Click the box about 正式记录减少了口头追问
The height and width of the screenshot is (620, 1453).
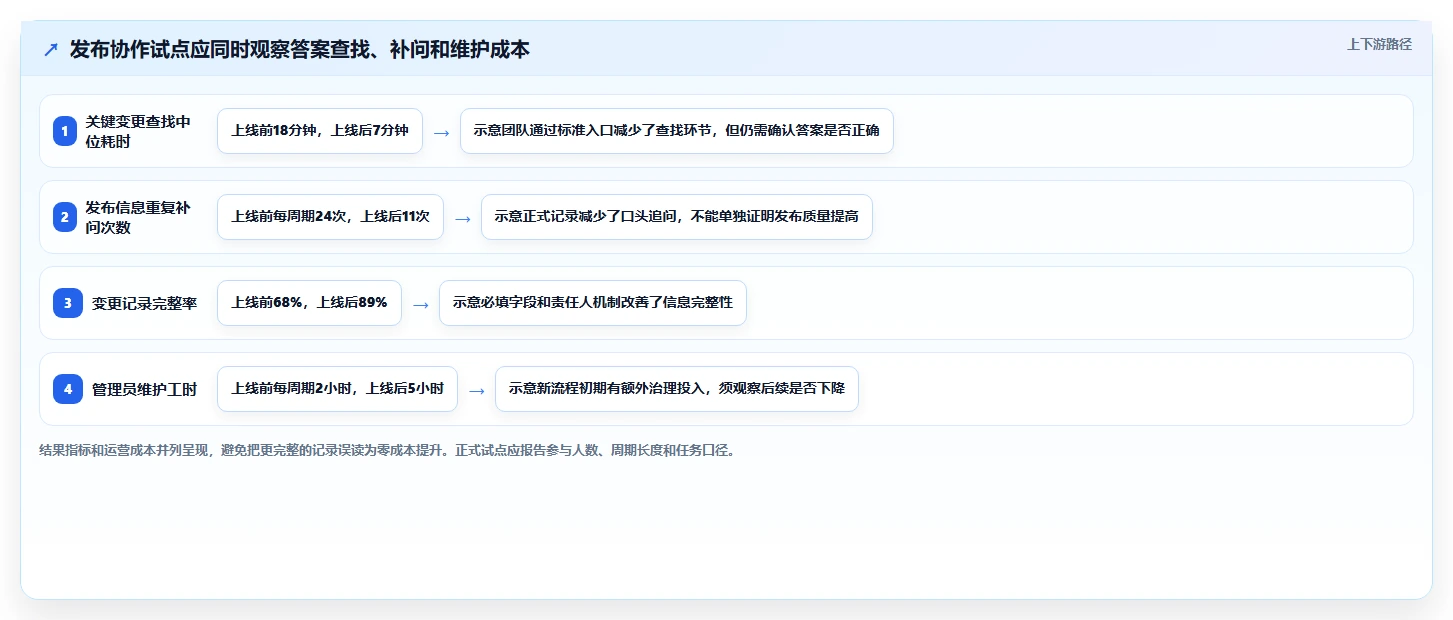(x=677, y=217)
